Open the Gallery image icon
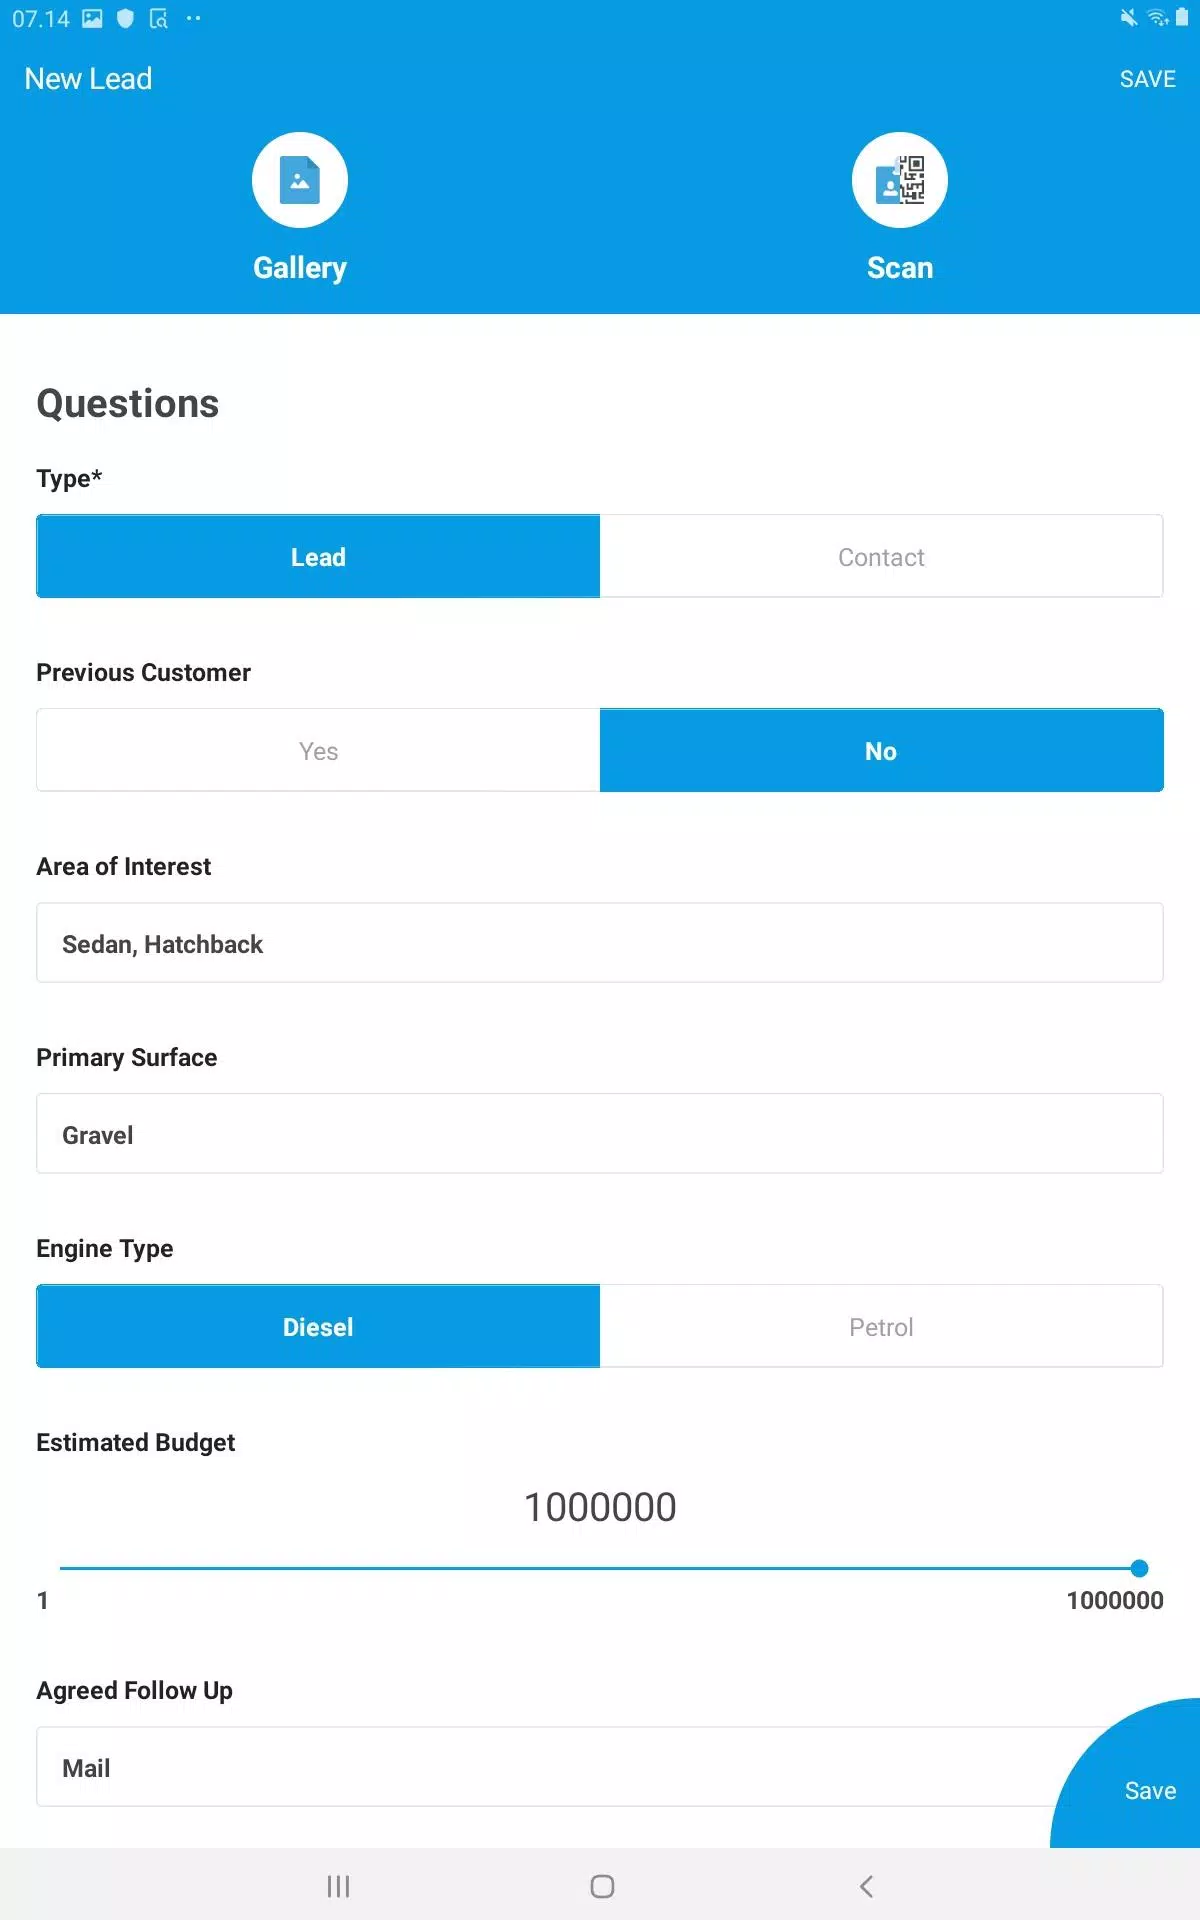 [x=299, y=181]
